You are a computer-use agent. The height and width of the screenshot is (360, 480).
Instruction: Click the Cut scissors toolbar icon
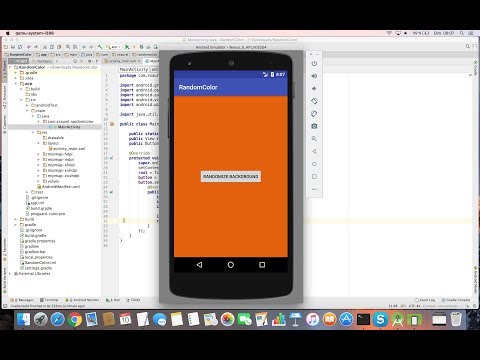(45, 47)
